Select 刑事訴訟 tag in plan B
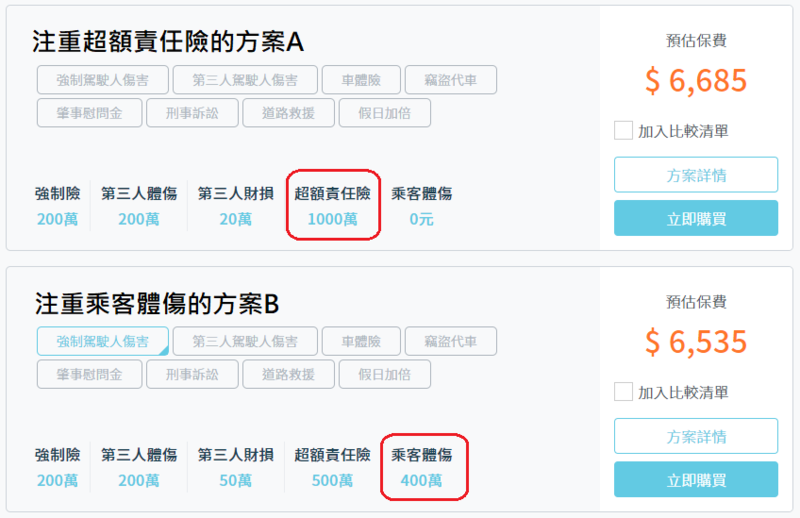Screen dimensions: 800x518 click(x=192, y=374)
